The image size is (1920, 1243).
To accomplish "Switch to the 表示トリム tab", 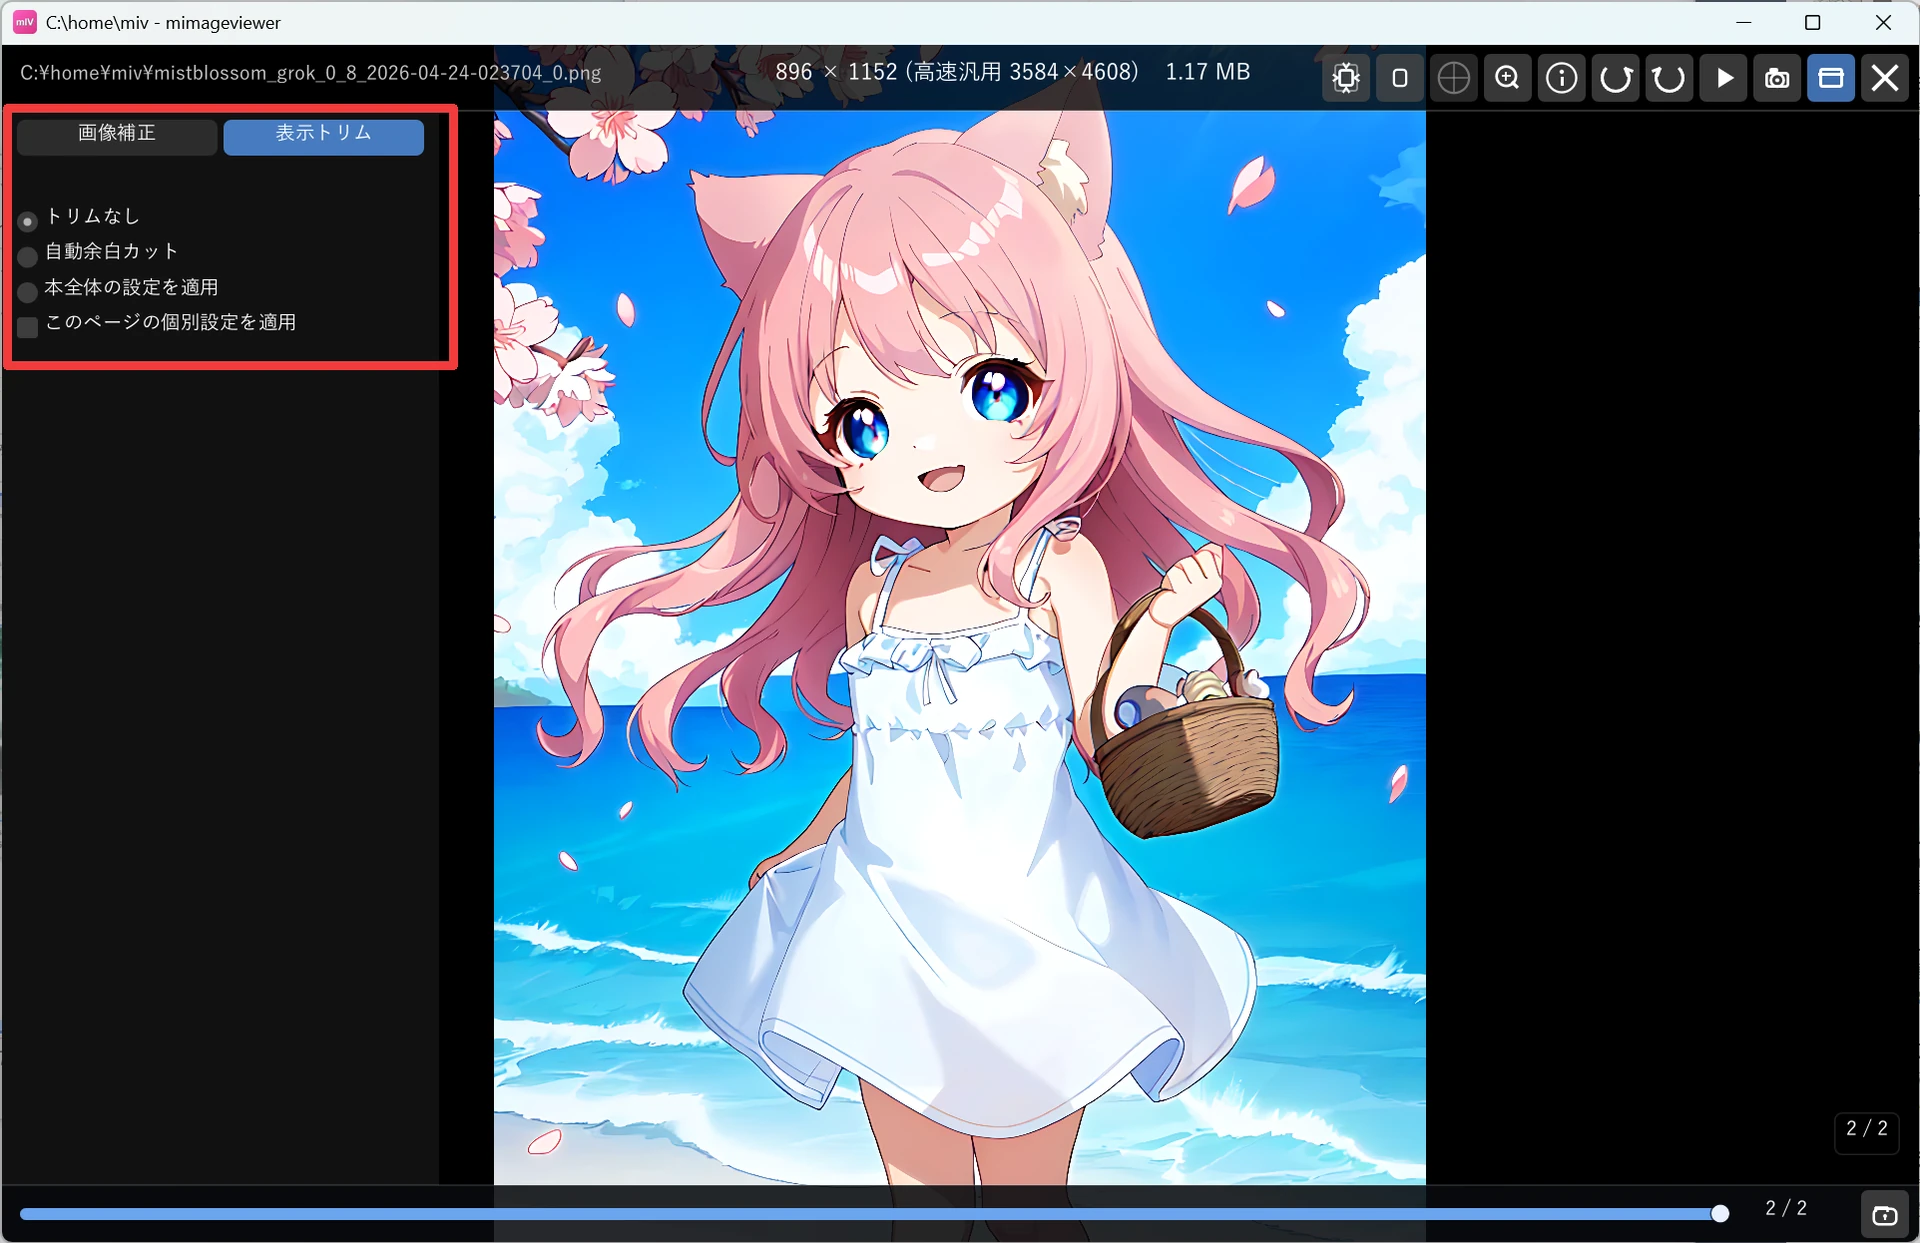I will pos(324,136).
